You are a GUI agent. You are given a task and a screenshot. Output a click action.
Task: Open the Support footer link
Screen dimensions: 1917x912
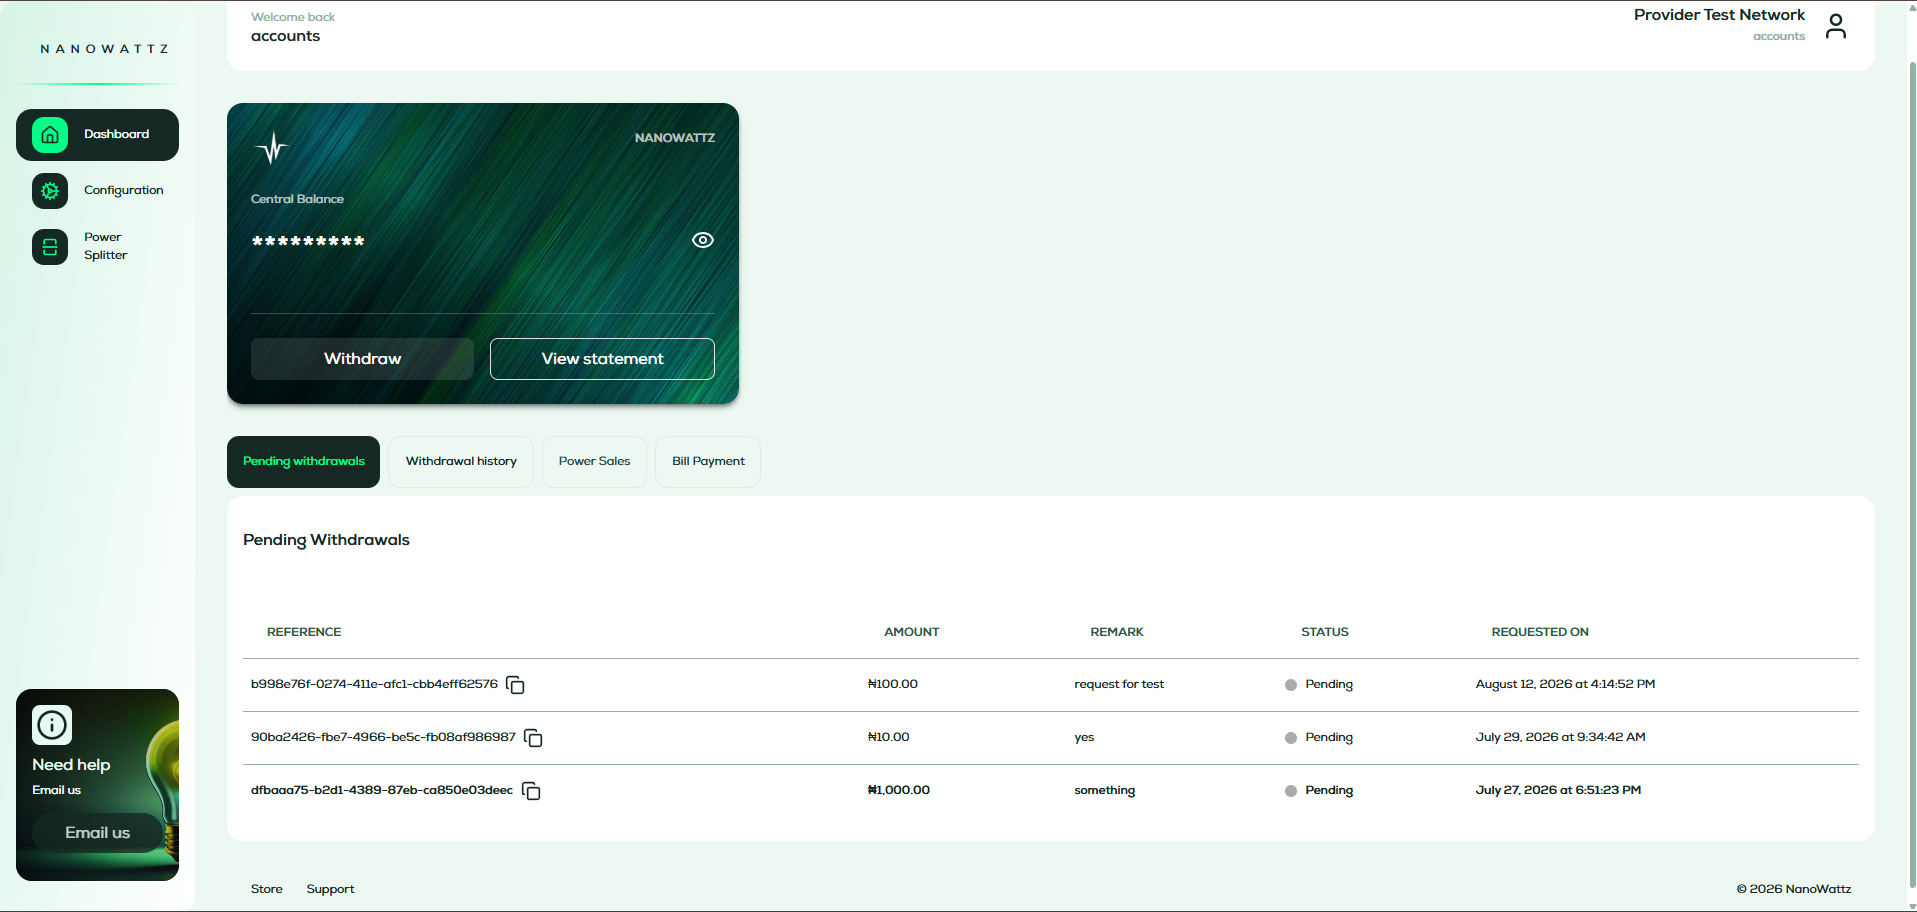[x=330, y=889]
